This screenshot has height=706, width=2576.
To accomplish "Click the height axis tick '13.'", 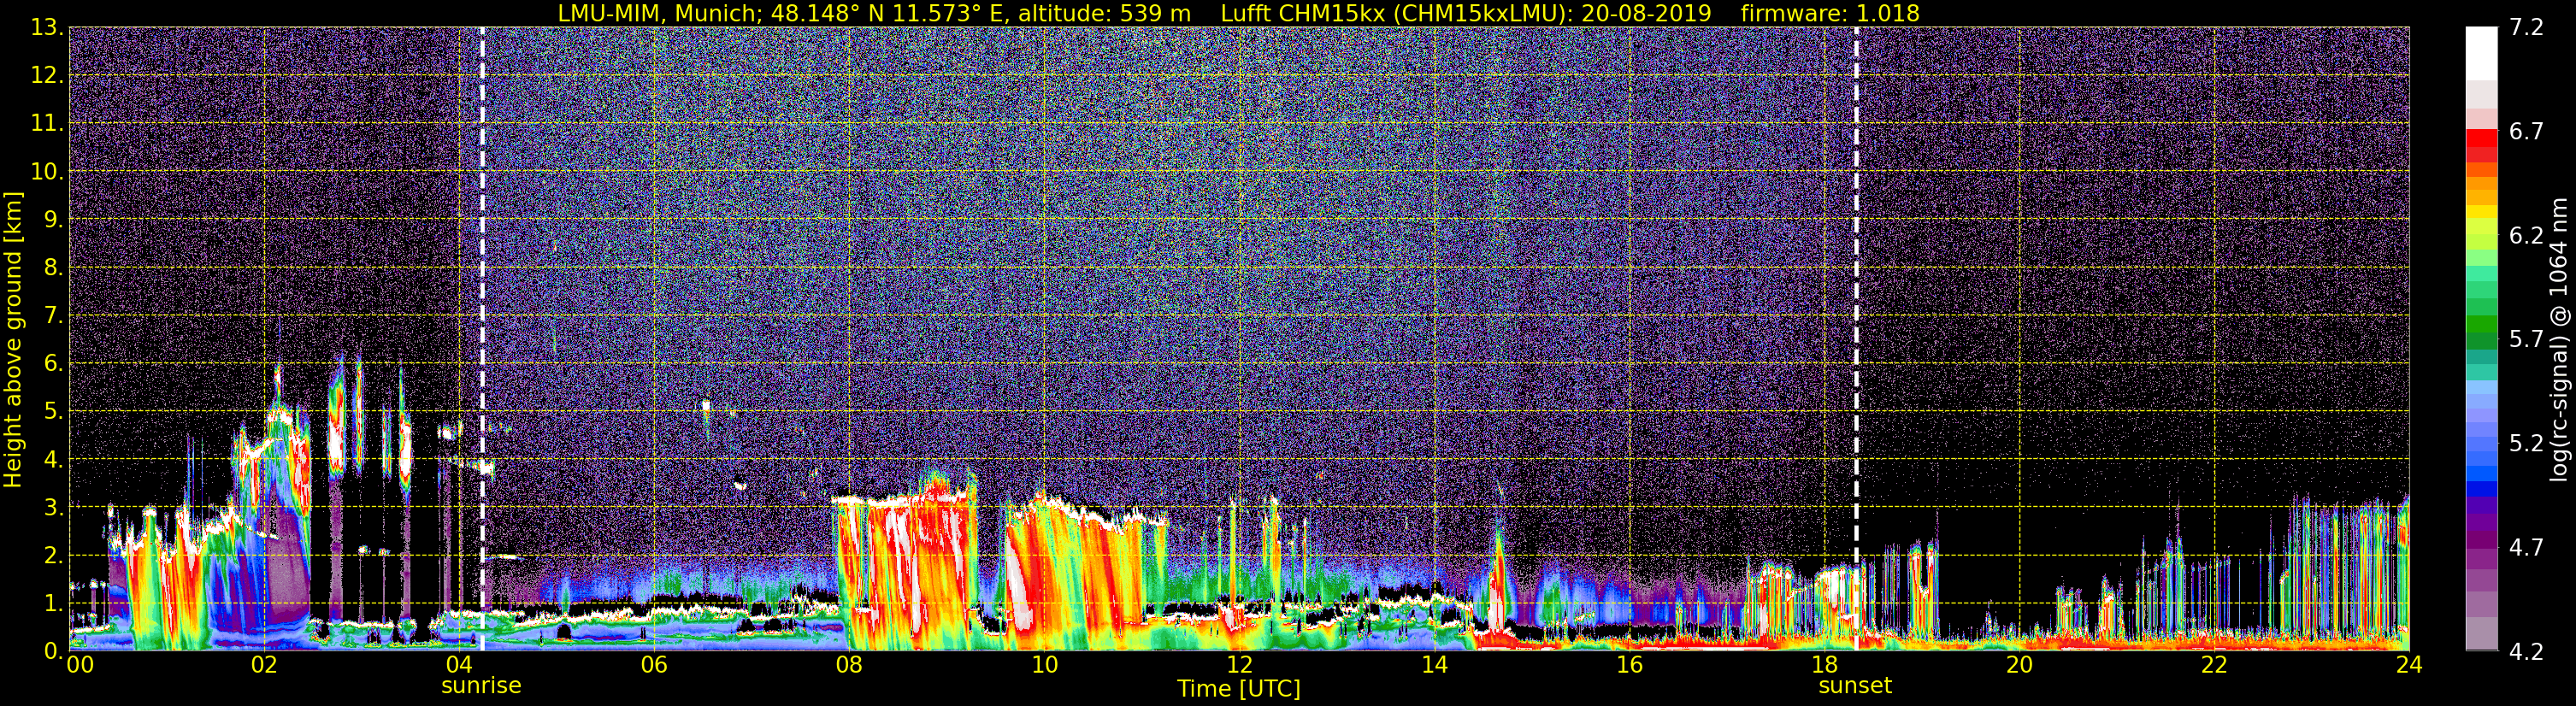I will [x=47, y=27].
